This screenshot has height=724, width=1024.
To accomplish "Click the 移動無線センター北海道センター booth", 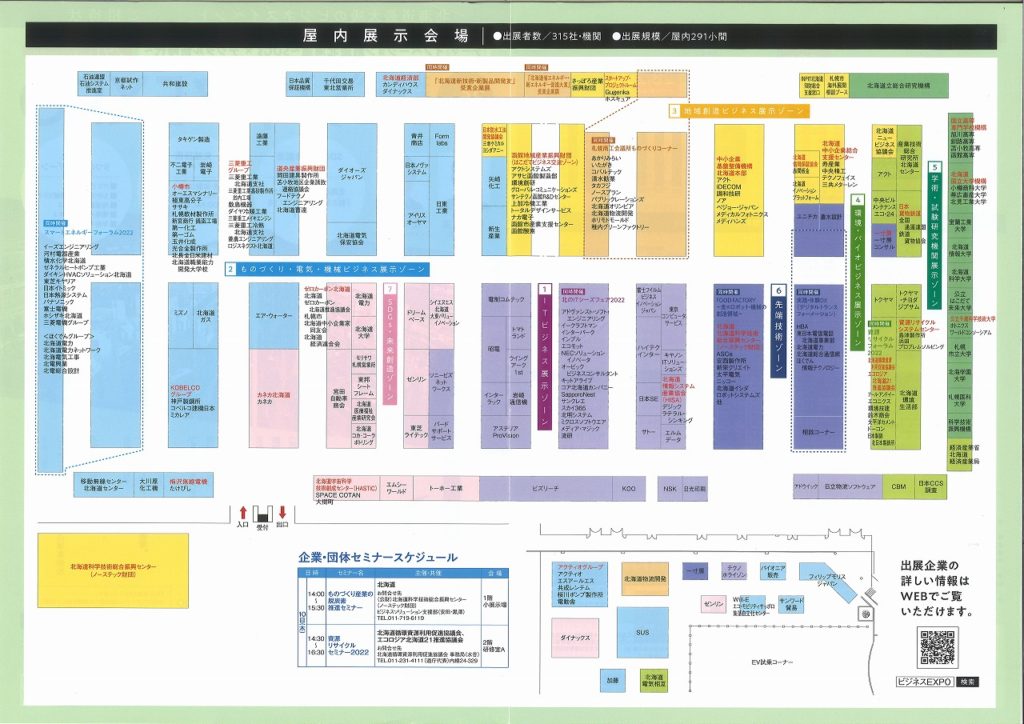I will click(103, 485).
